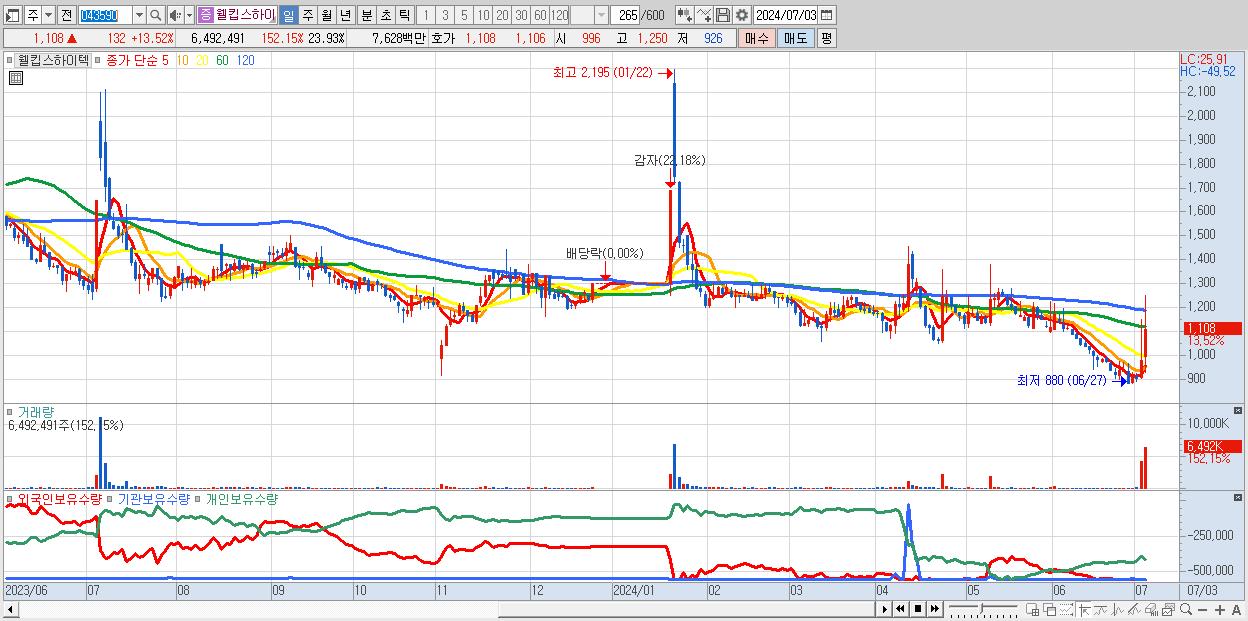The width and height of the screenshot is (1248, 621).
Task: Click the red 매수 buy button
Action: pyautogui.click(x=756, y=38)
